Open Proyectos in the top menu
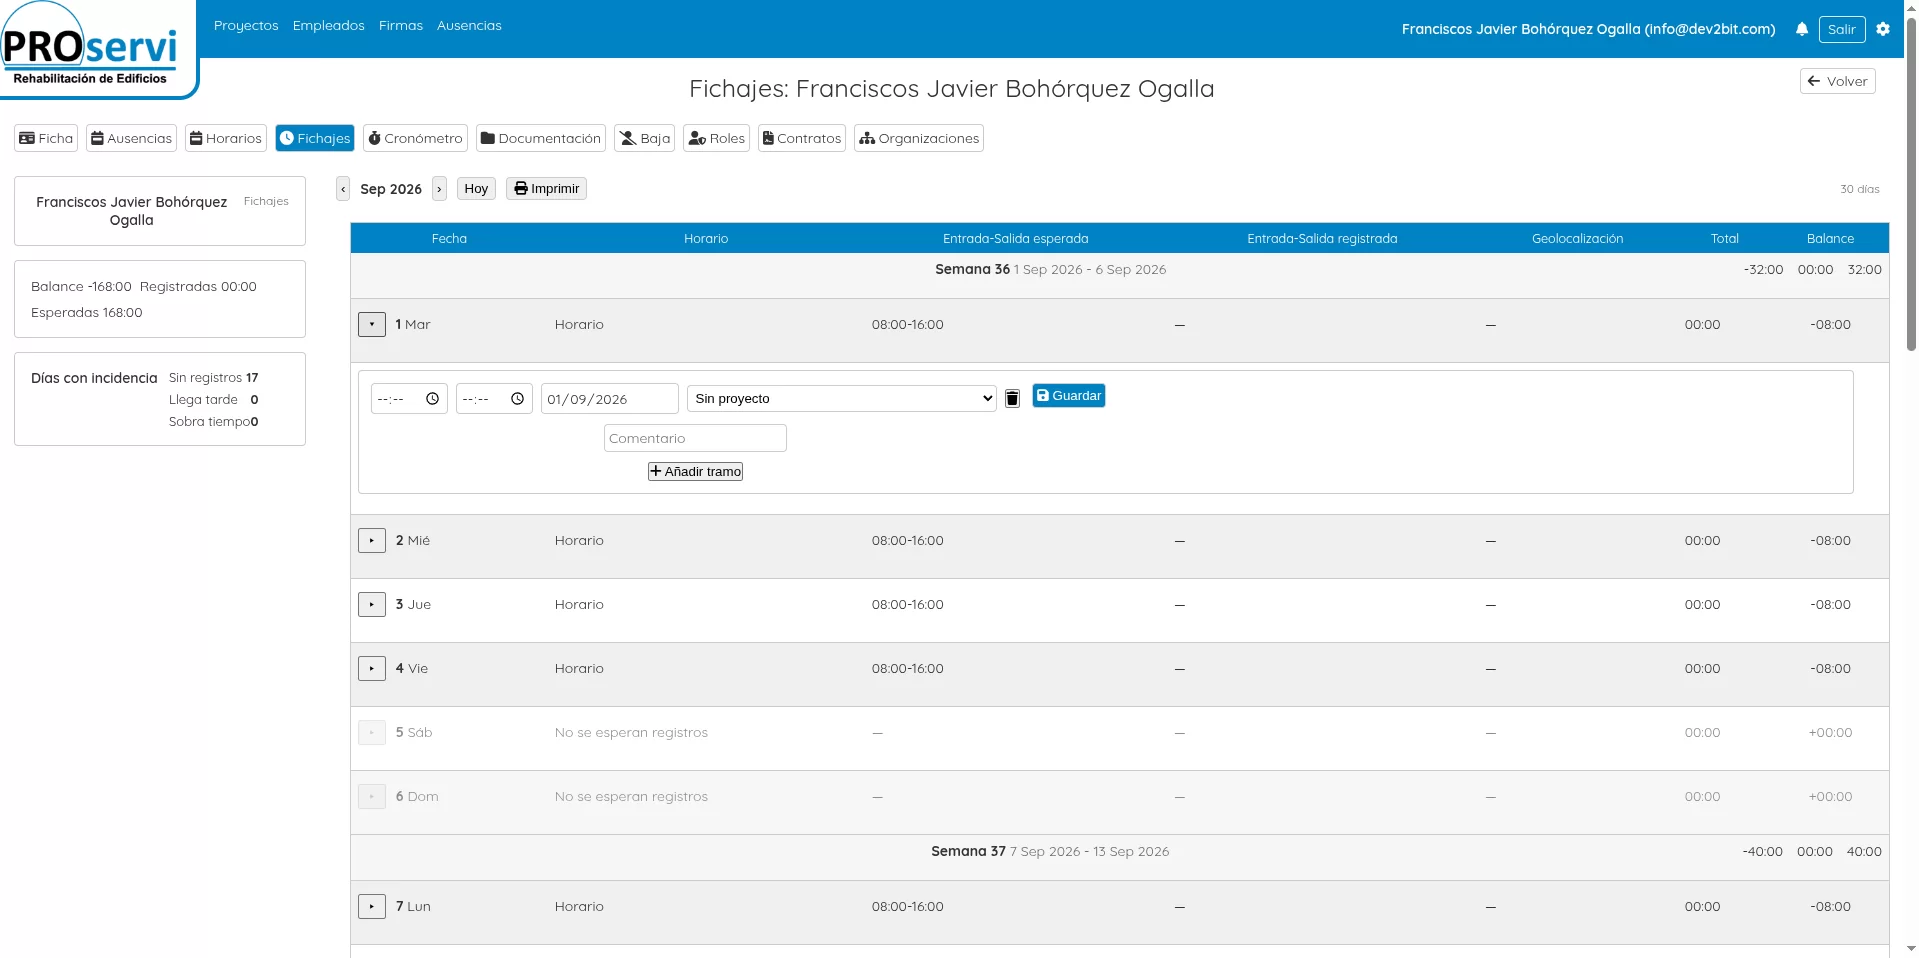 click(246, 25)
